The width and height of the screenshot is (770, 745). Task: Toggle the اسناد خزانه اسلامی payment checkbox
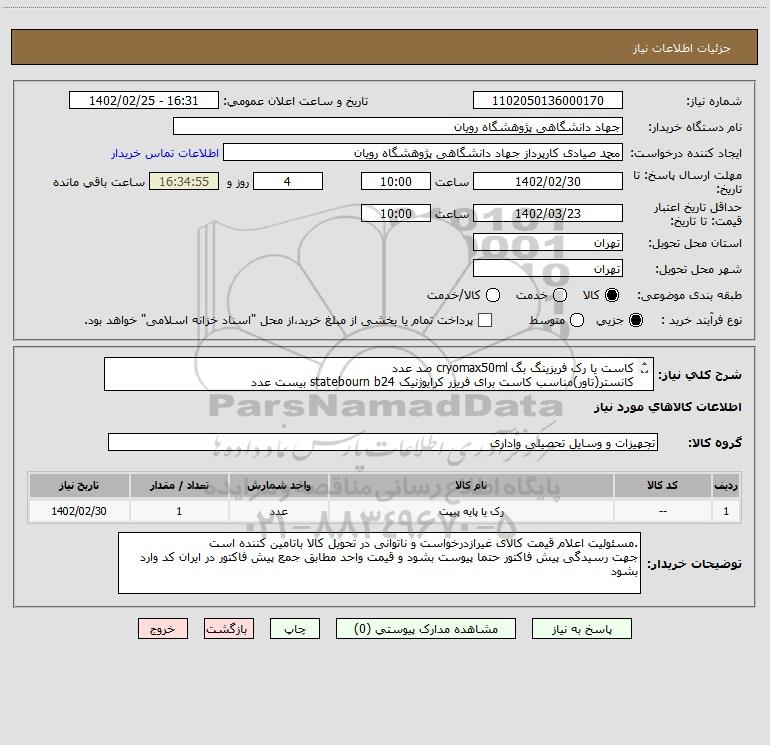click(x=485, y=320)
